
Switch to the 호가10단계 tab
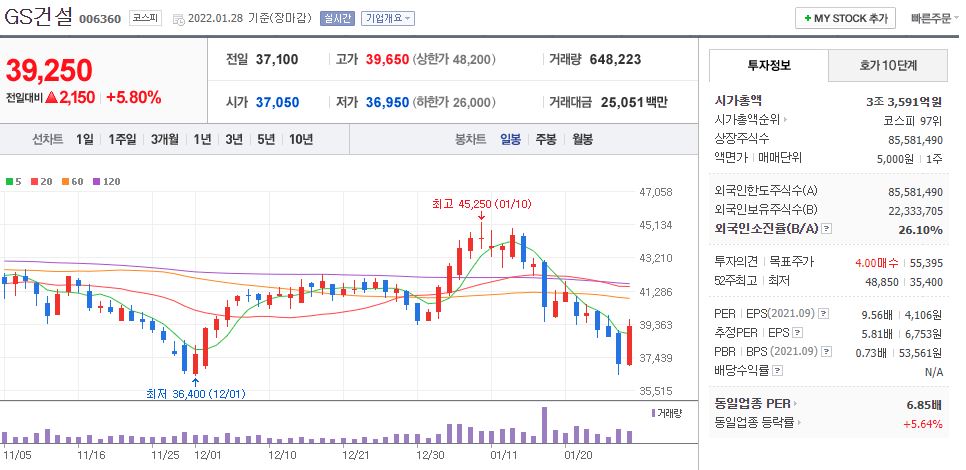tap(888, 65)
